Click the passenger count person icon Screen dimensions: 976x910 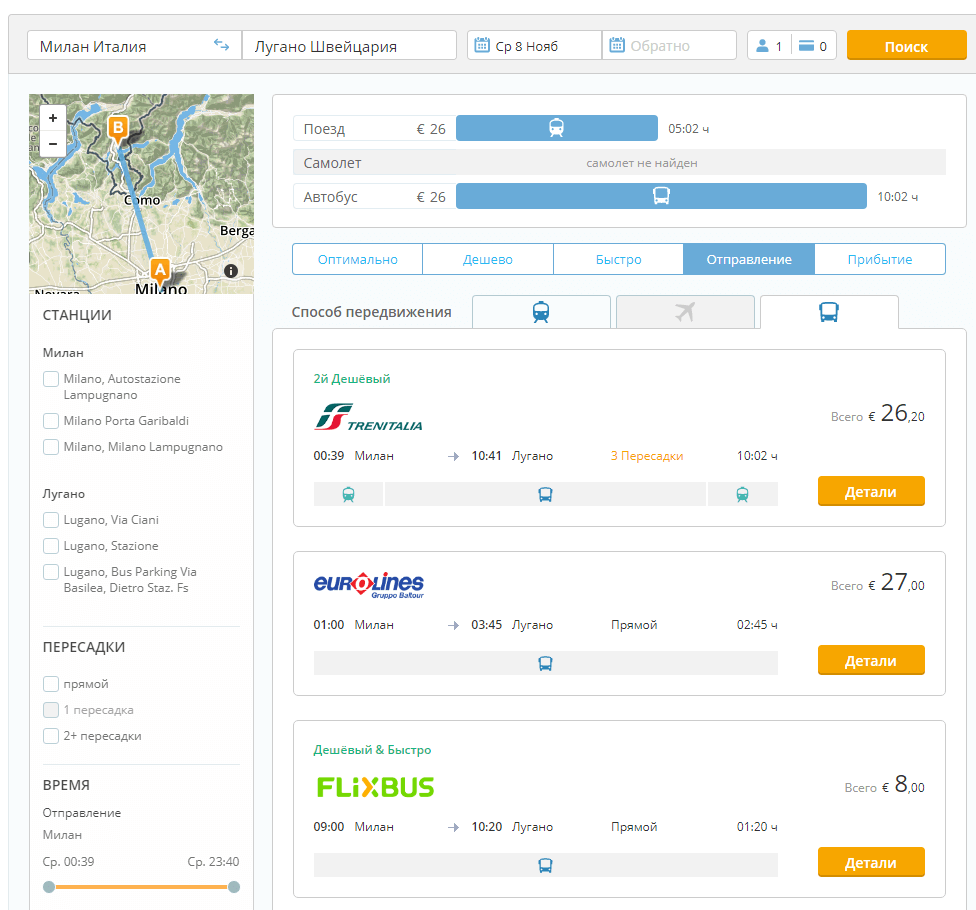[762, 45]
